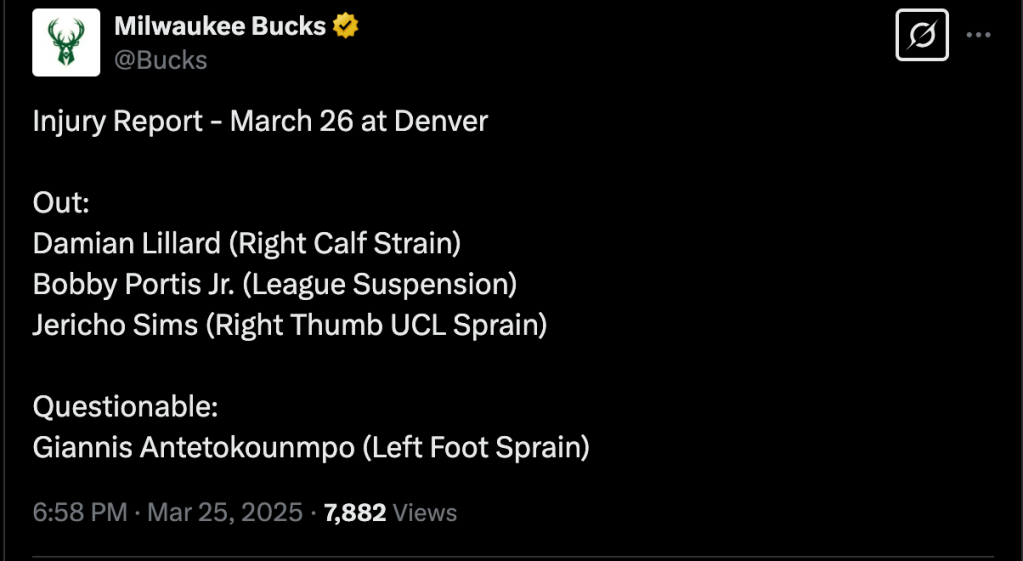Open Grok explain-this-post icon
Viewport: 1023px width, 561px height.
point(922,35)
